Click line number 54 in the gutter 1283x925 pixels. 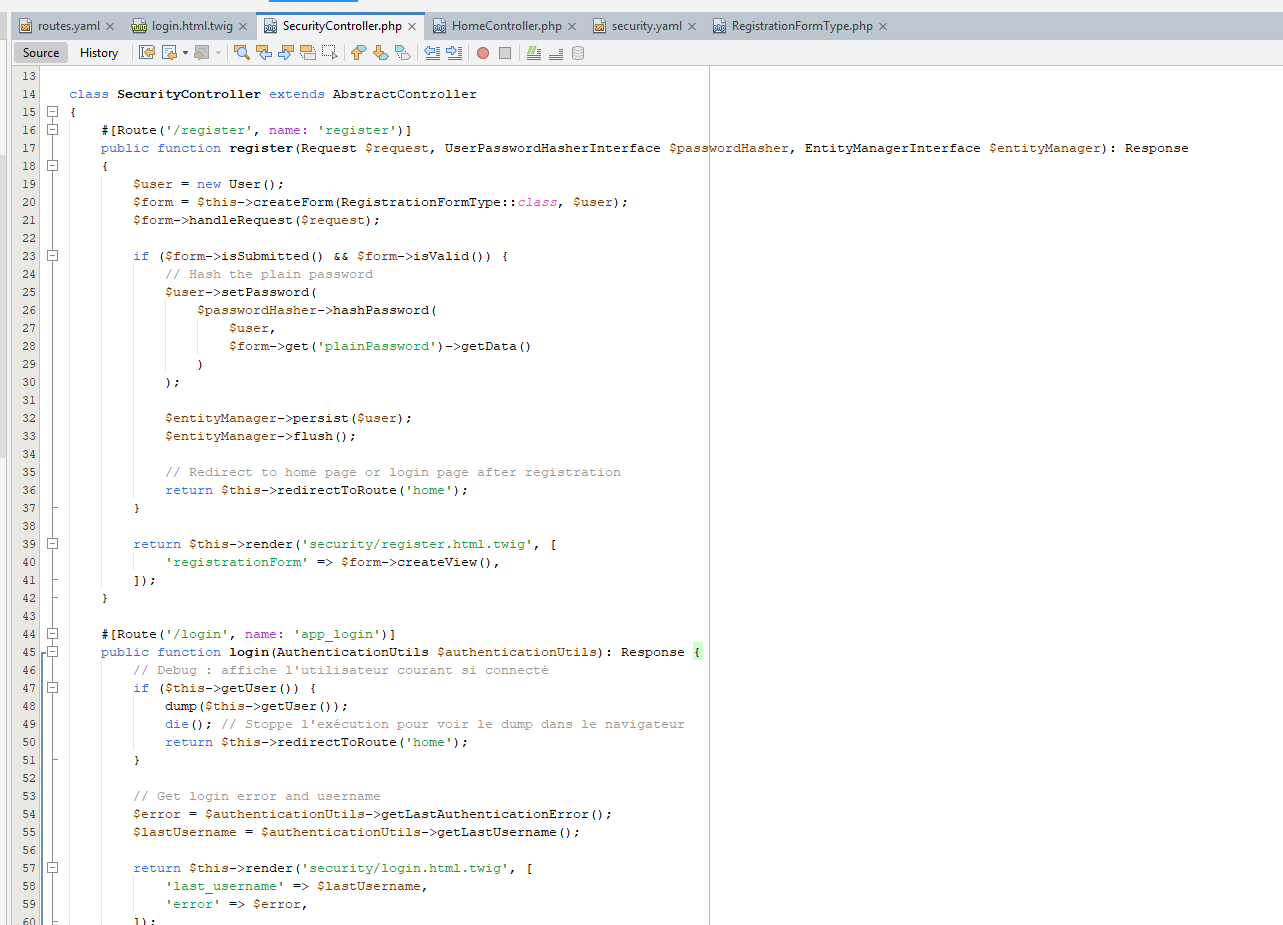click(28, 814)
